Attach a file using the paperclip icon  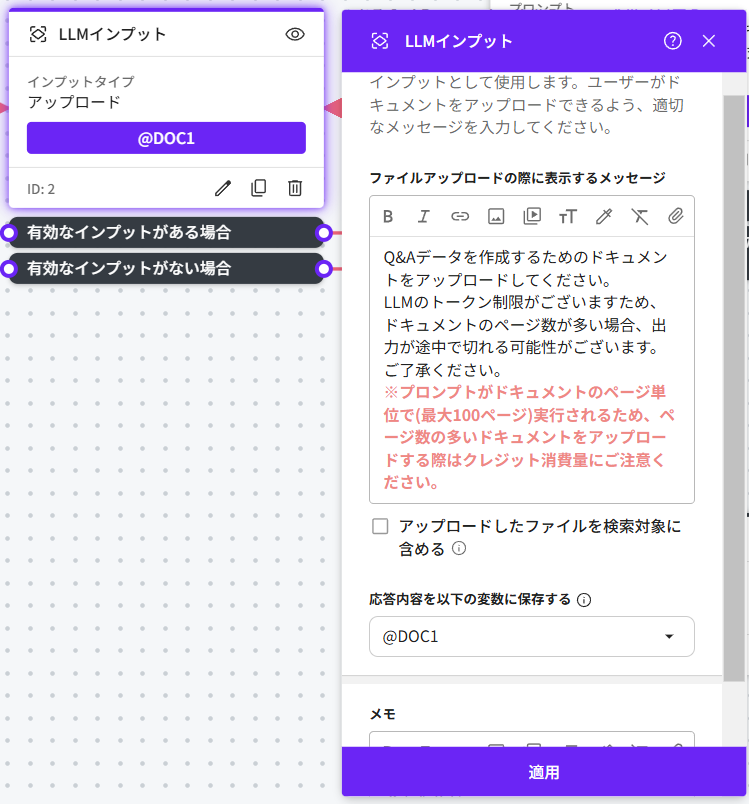point(676,216)
